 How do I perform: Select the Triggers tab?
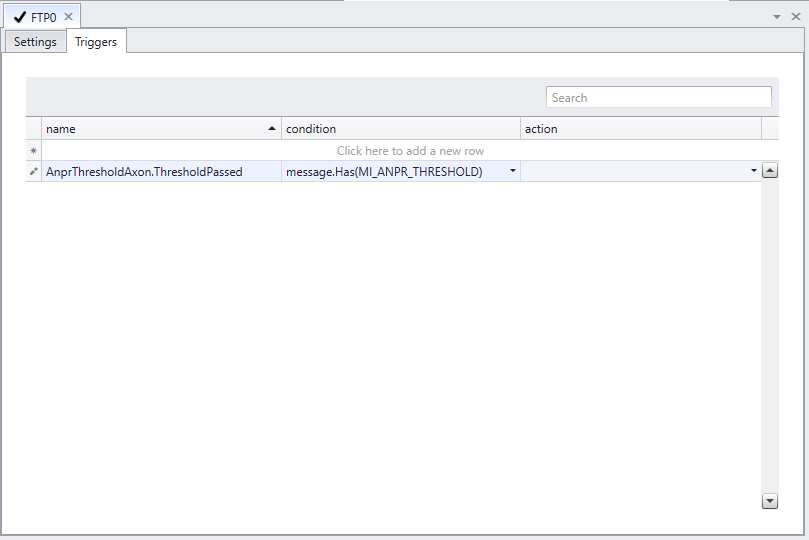pyautogui.click(x=96, y=42)
